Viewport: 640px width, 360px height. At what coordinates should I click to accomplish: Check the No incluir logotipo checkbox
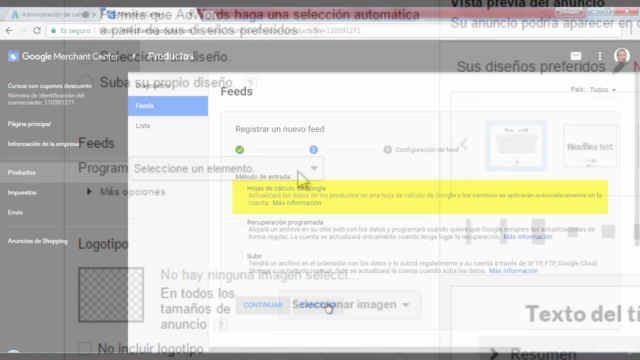click(x=85, y=349)
